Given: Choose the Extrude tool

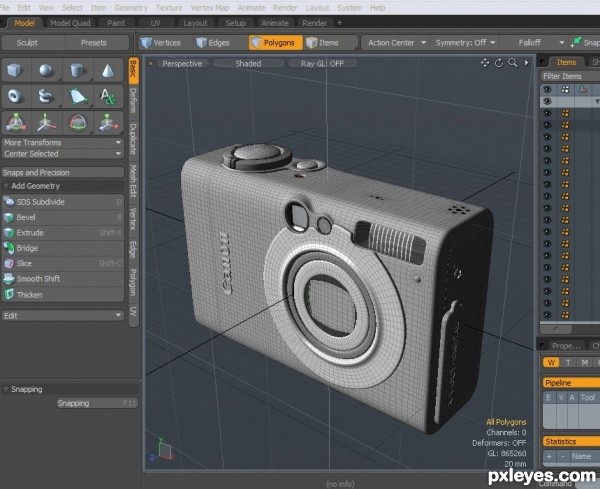Looking at the screenshot, I should click(63, 232).
